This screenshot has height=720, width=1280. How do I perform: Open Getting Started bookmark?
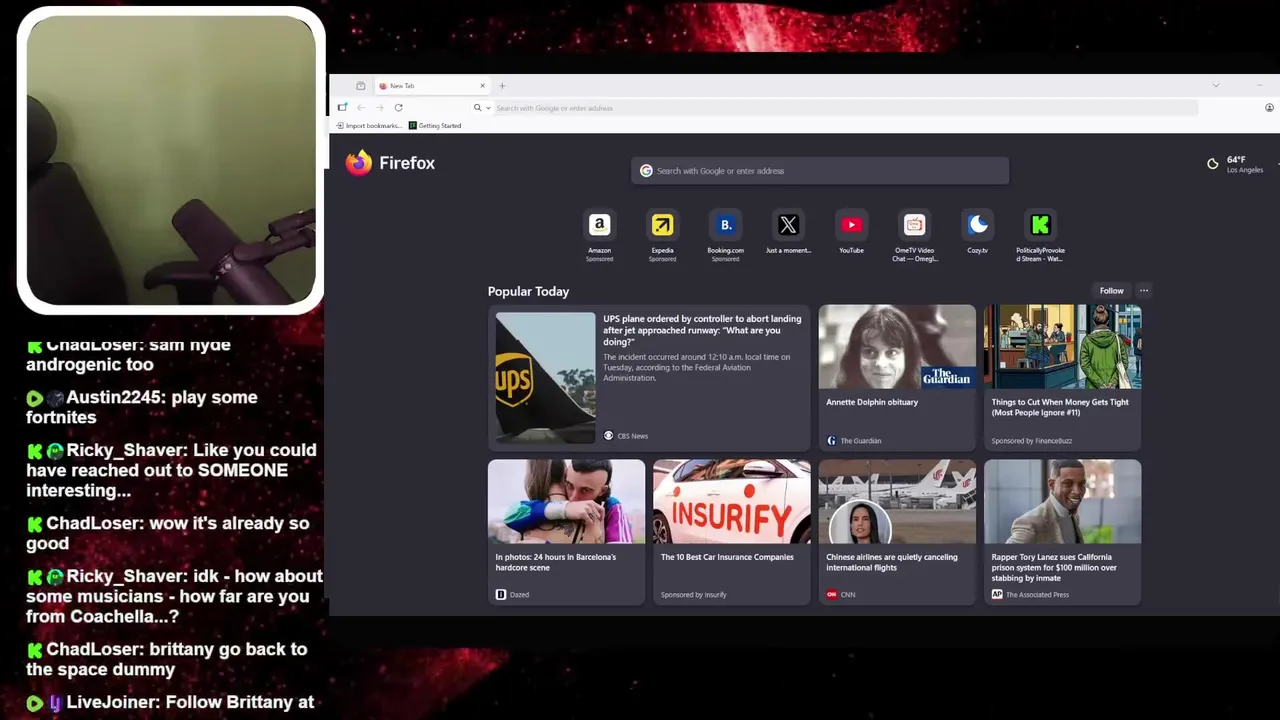pos(435,126)
